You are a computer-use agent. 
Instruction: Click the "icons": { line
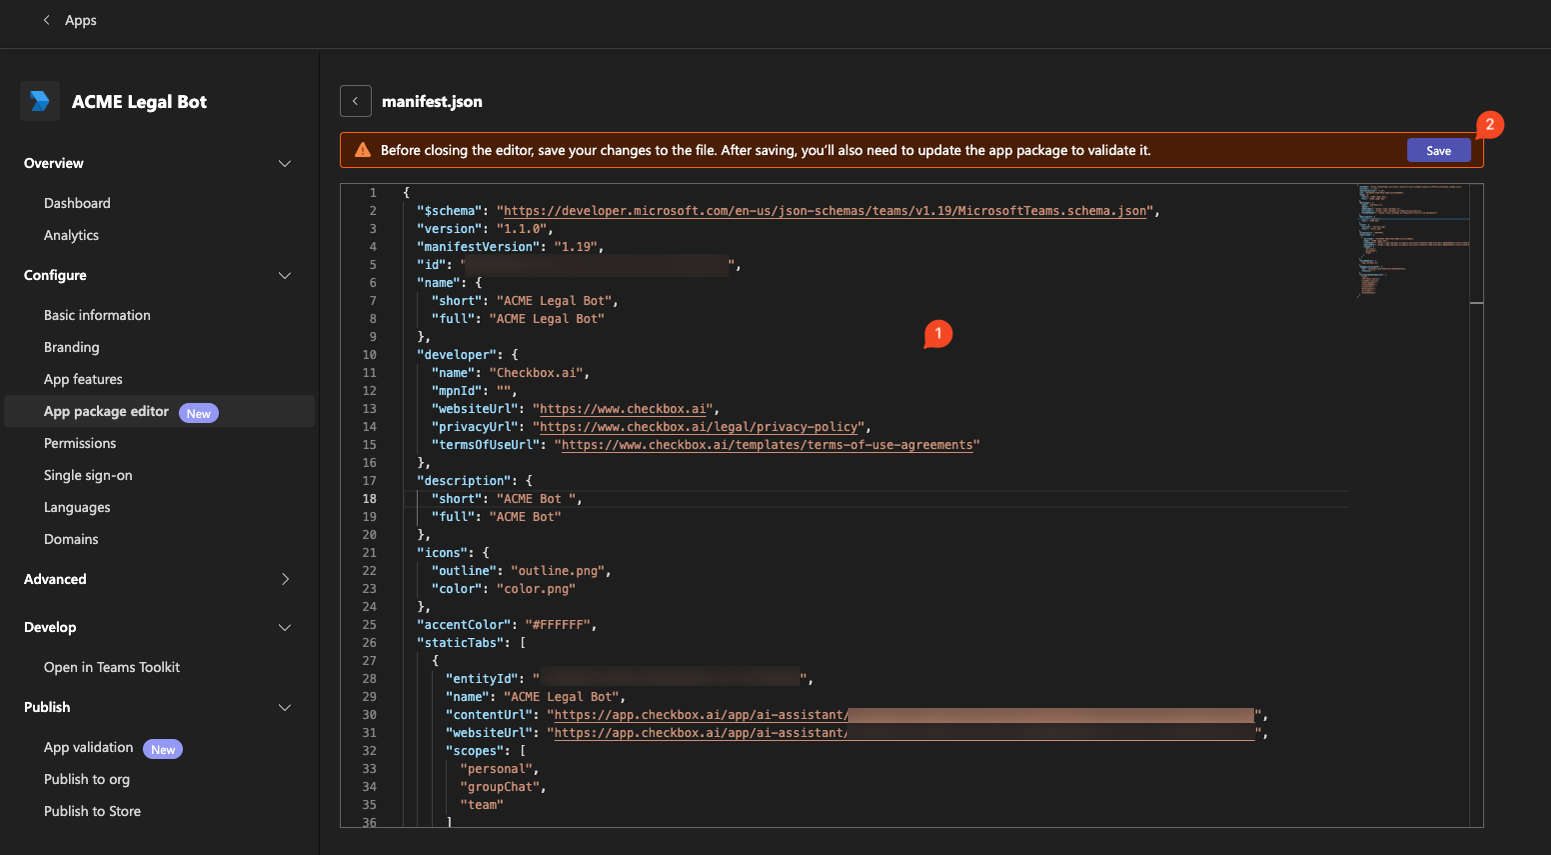point(453,553)
